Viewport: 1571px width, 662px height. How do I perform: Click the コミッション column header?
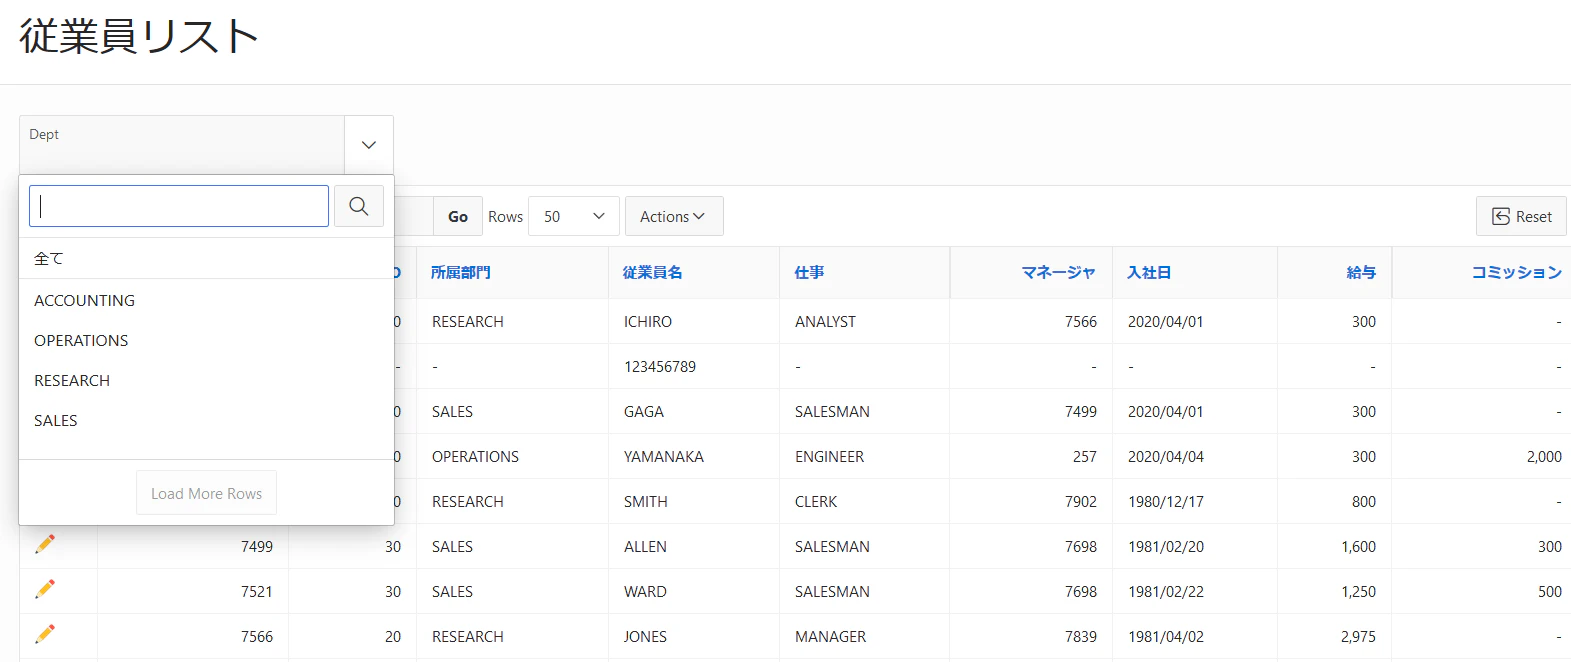click(x=1516, y=272)
